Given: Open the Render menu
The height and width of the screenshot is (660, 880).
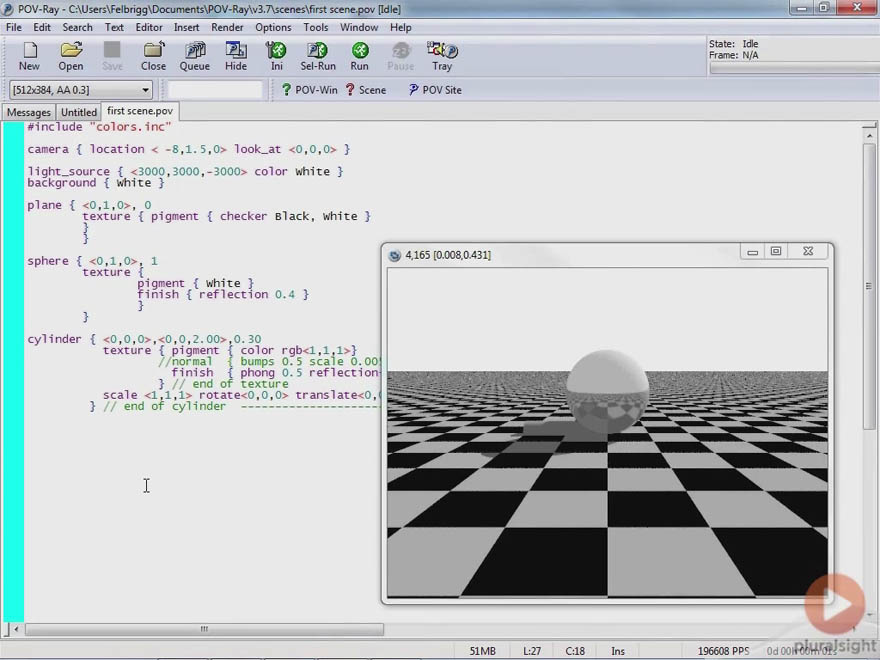Looking at the screenshot, I should [x=227, y=27].
